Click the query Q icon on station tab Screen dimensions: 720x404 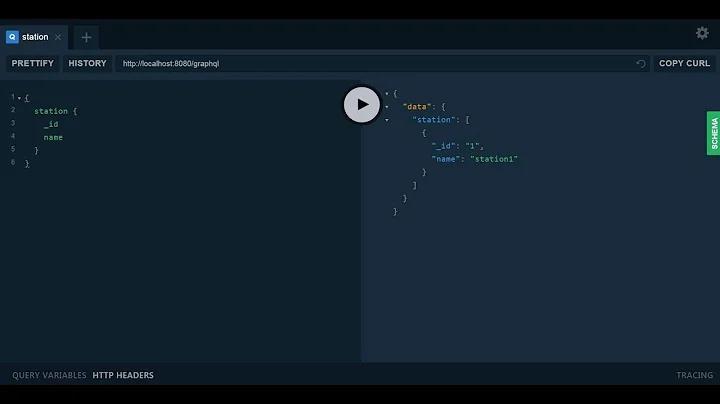pos(12,37)
